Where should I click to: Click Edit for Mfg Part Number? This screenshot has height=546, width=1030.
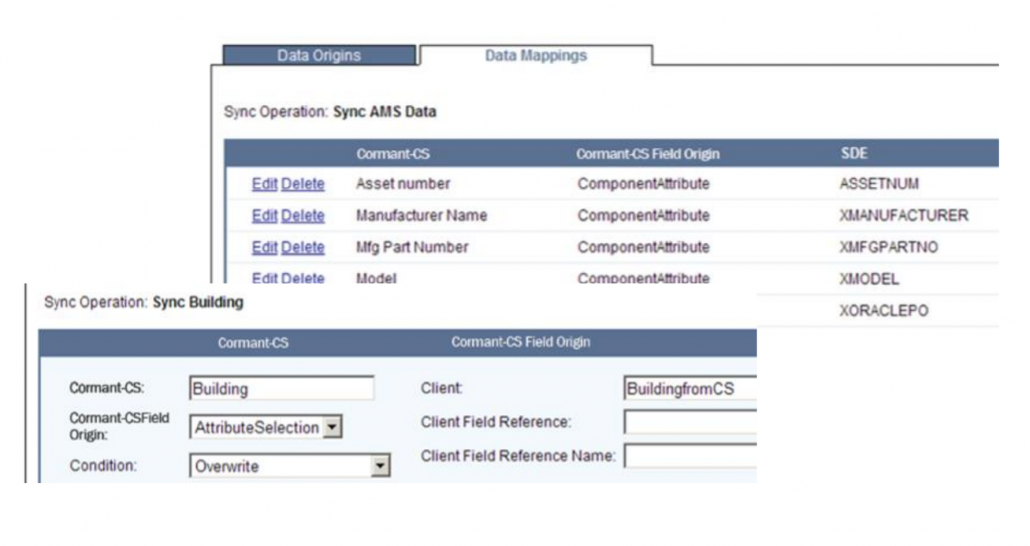click(x=264, y=248)
